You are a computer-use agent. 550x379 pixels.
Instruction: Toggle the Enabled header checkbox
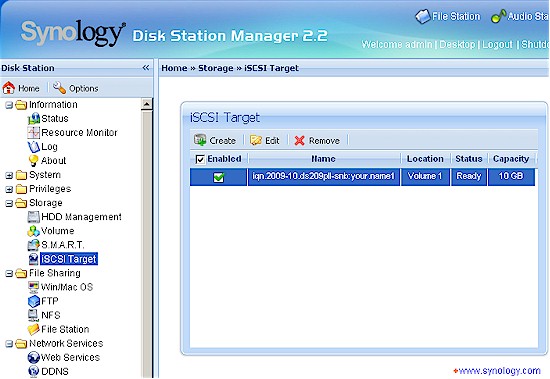tap(200, 160)
